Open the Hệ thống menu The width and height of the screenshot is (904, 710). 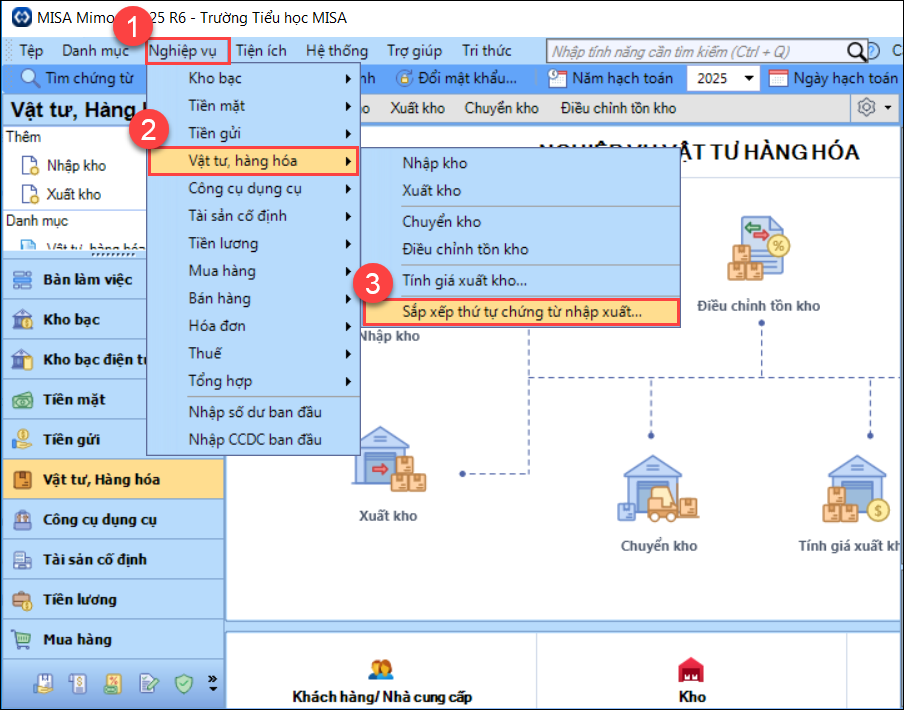(x=337, y=51)
